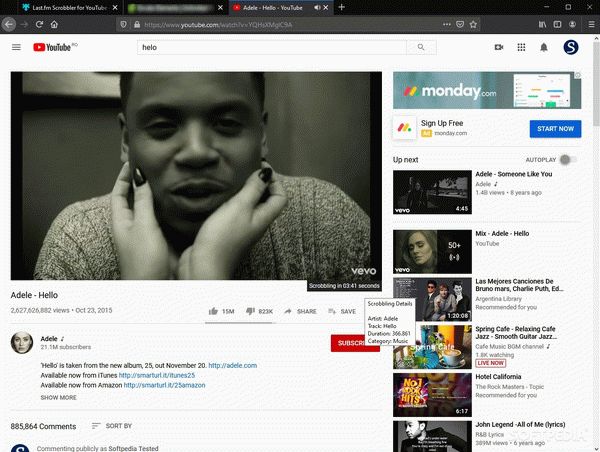The height and width of the screenshot is (452, 600).
Task: Dislike the video with thumbs down
Action: (x=259, y=311)
